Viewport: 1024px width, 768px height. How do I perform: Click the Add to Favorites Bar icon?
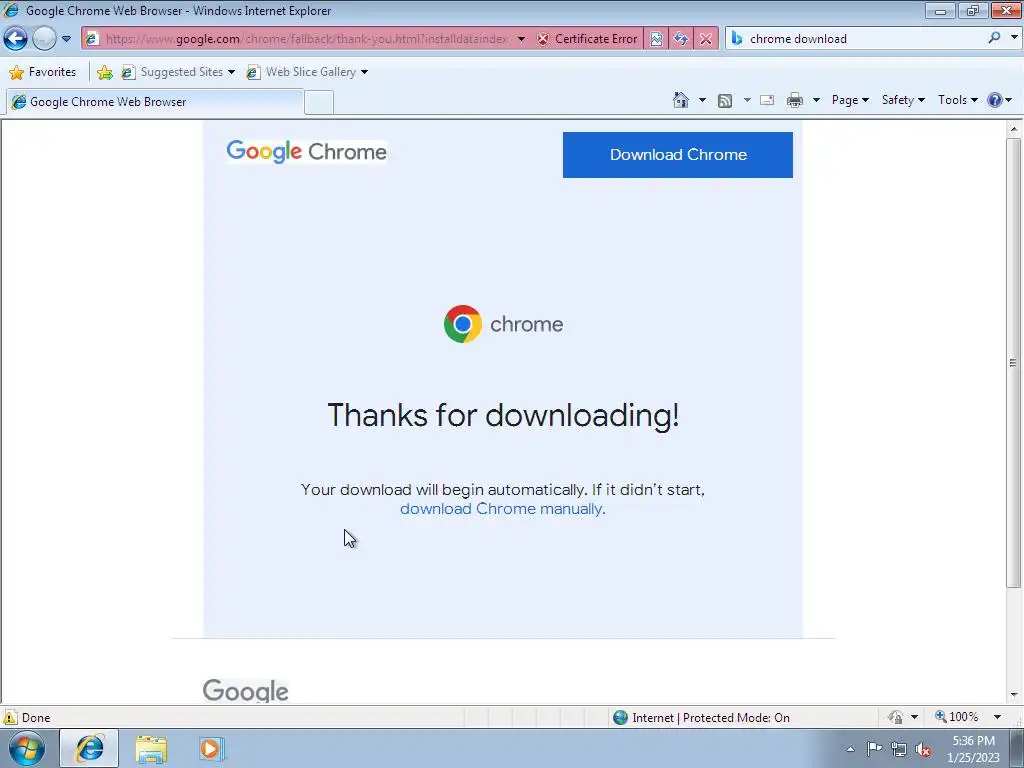click(x=104, y=72)
